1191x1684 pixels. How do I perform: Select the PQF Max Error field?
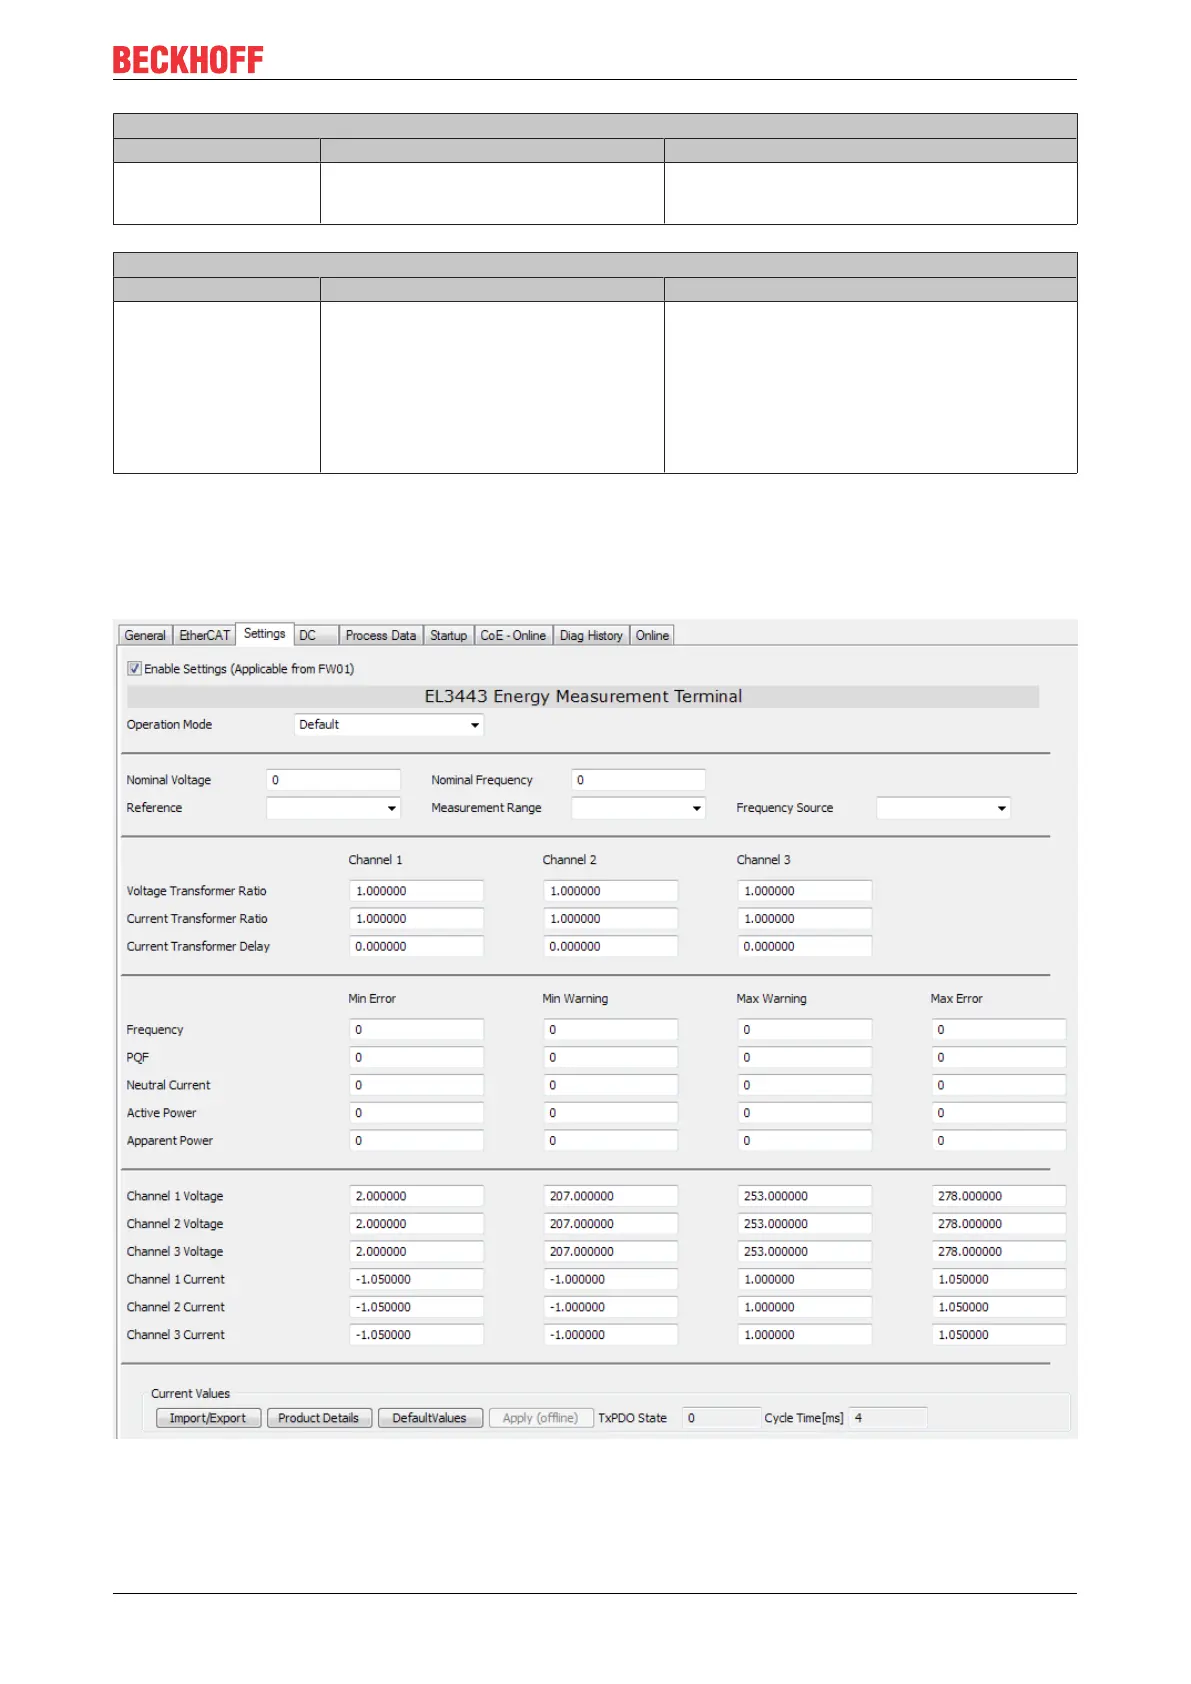999,1057
